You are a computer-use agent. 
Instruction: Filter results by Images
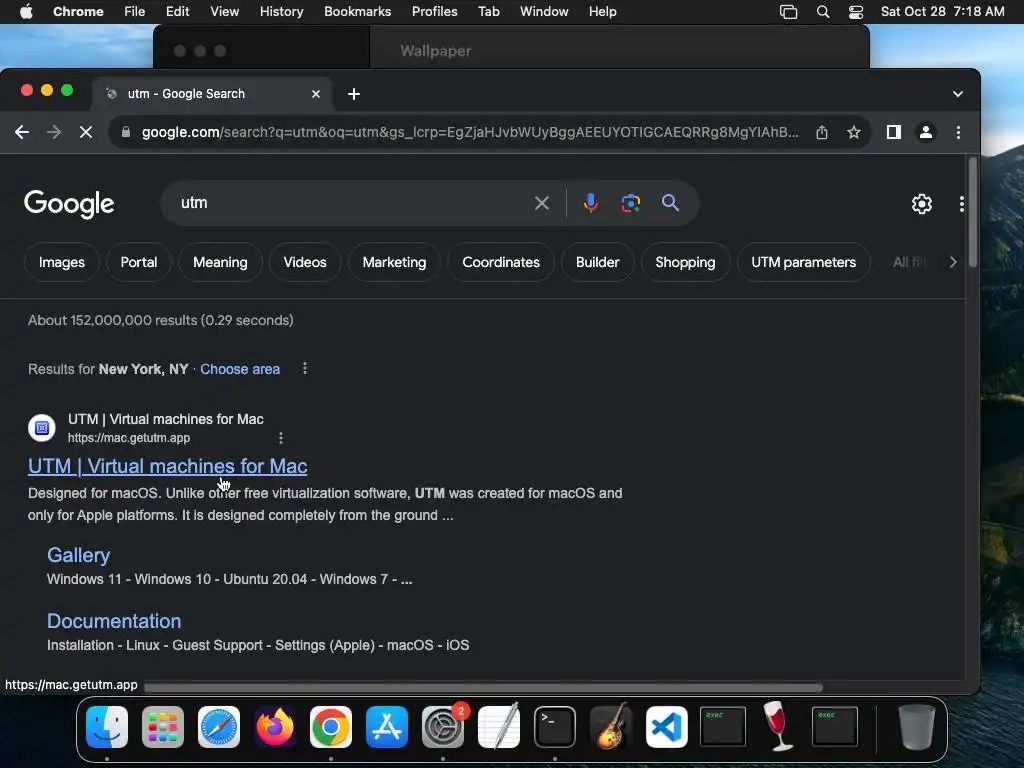pyautogui.click(x=61, y=263)
